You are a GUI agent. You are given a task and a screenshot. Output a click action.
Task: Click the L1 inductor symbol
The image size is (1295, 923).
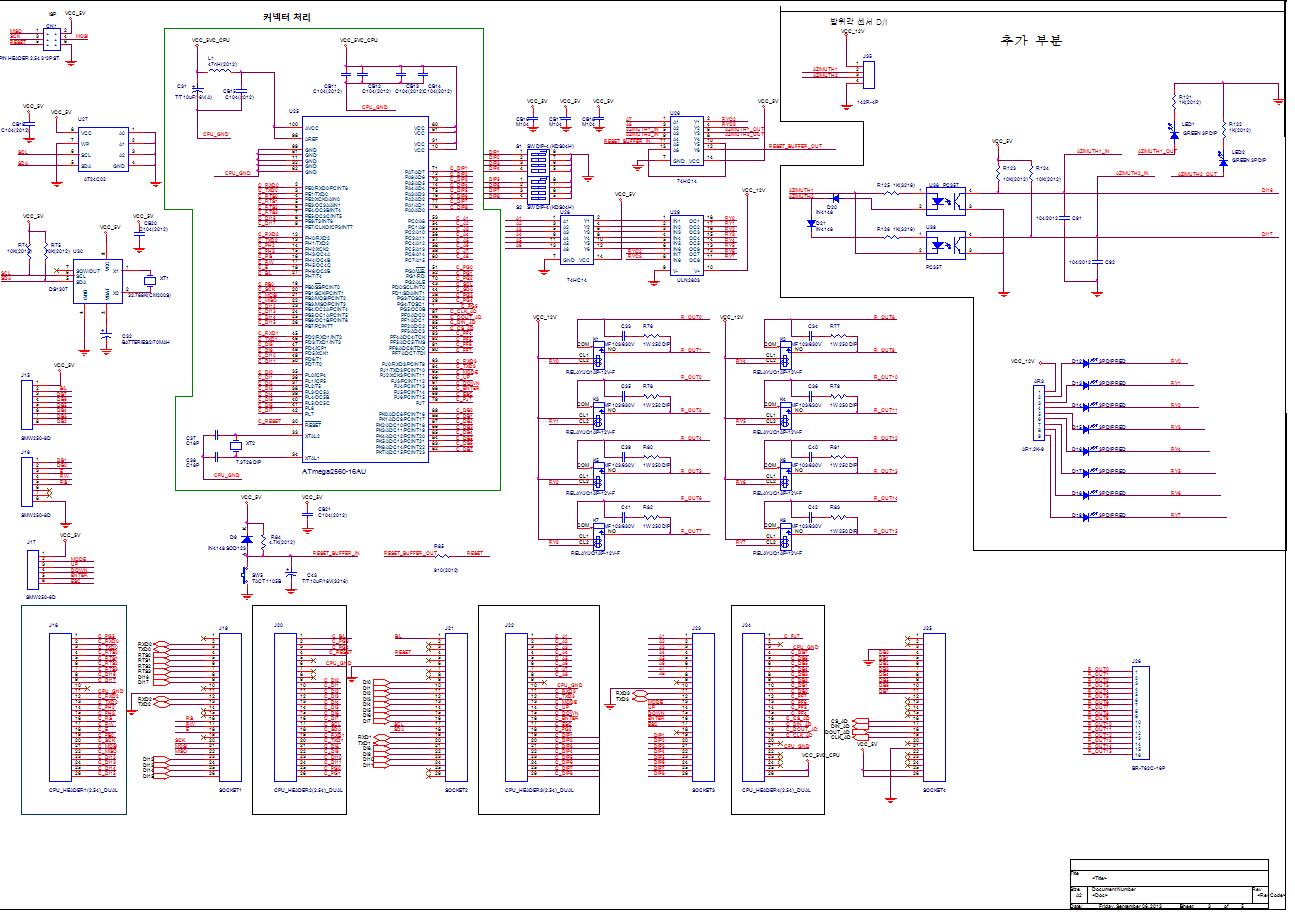(218, 72)
